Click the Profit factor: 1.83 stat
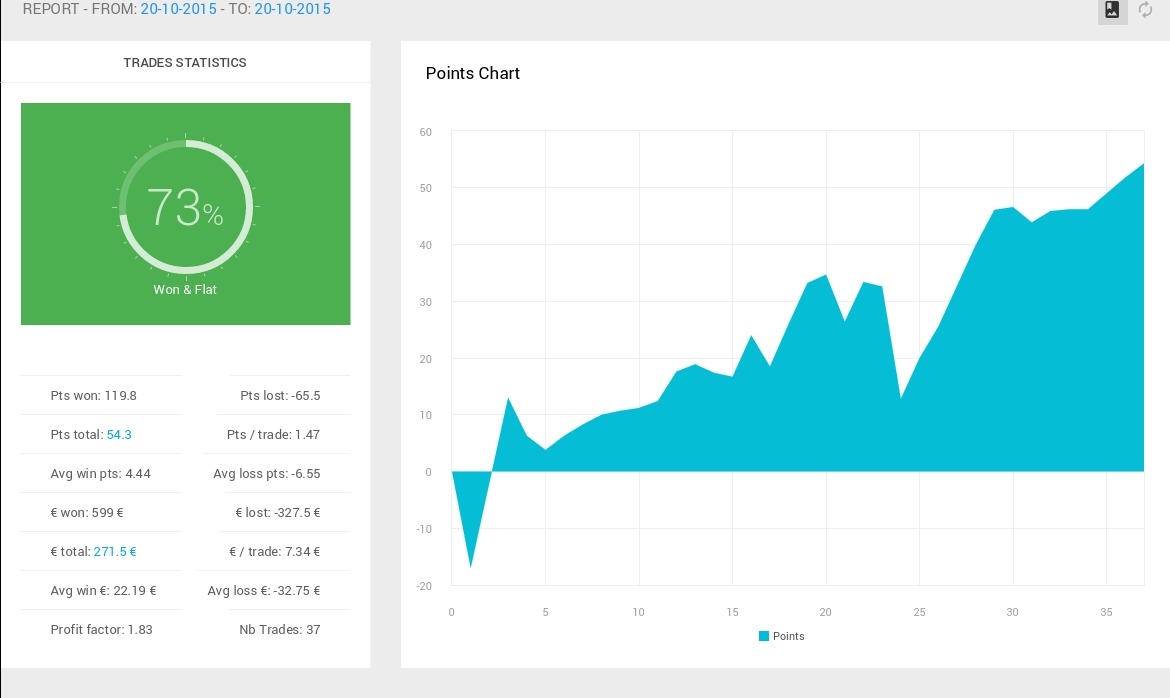This screenshot has height=698, width=1170. tap(101, 630)
